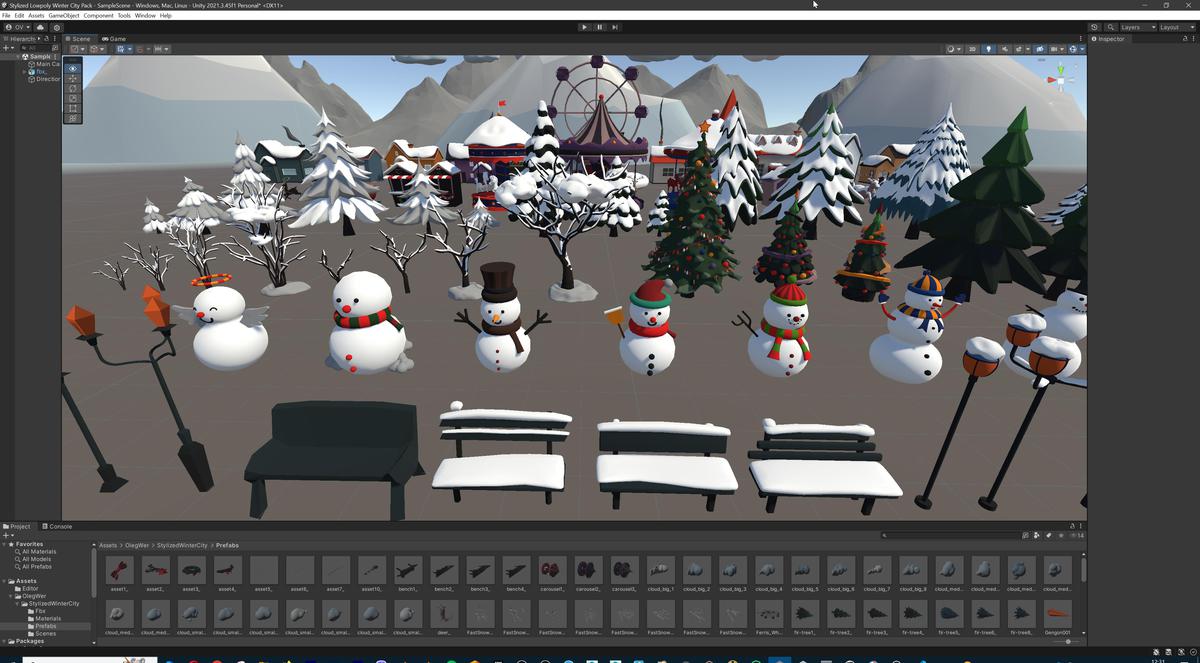
Task: Click the Pause playback button
Action: point(599,27)
